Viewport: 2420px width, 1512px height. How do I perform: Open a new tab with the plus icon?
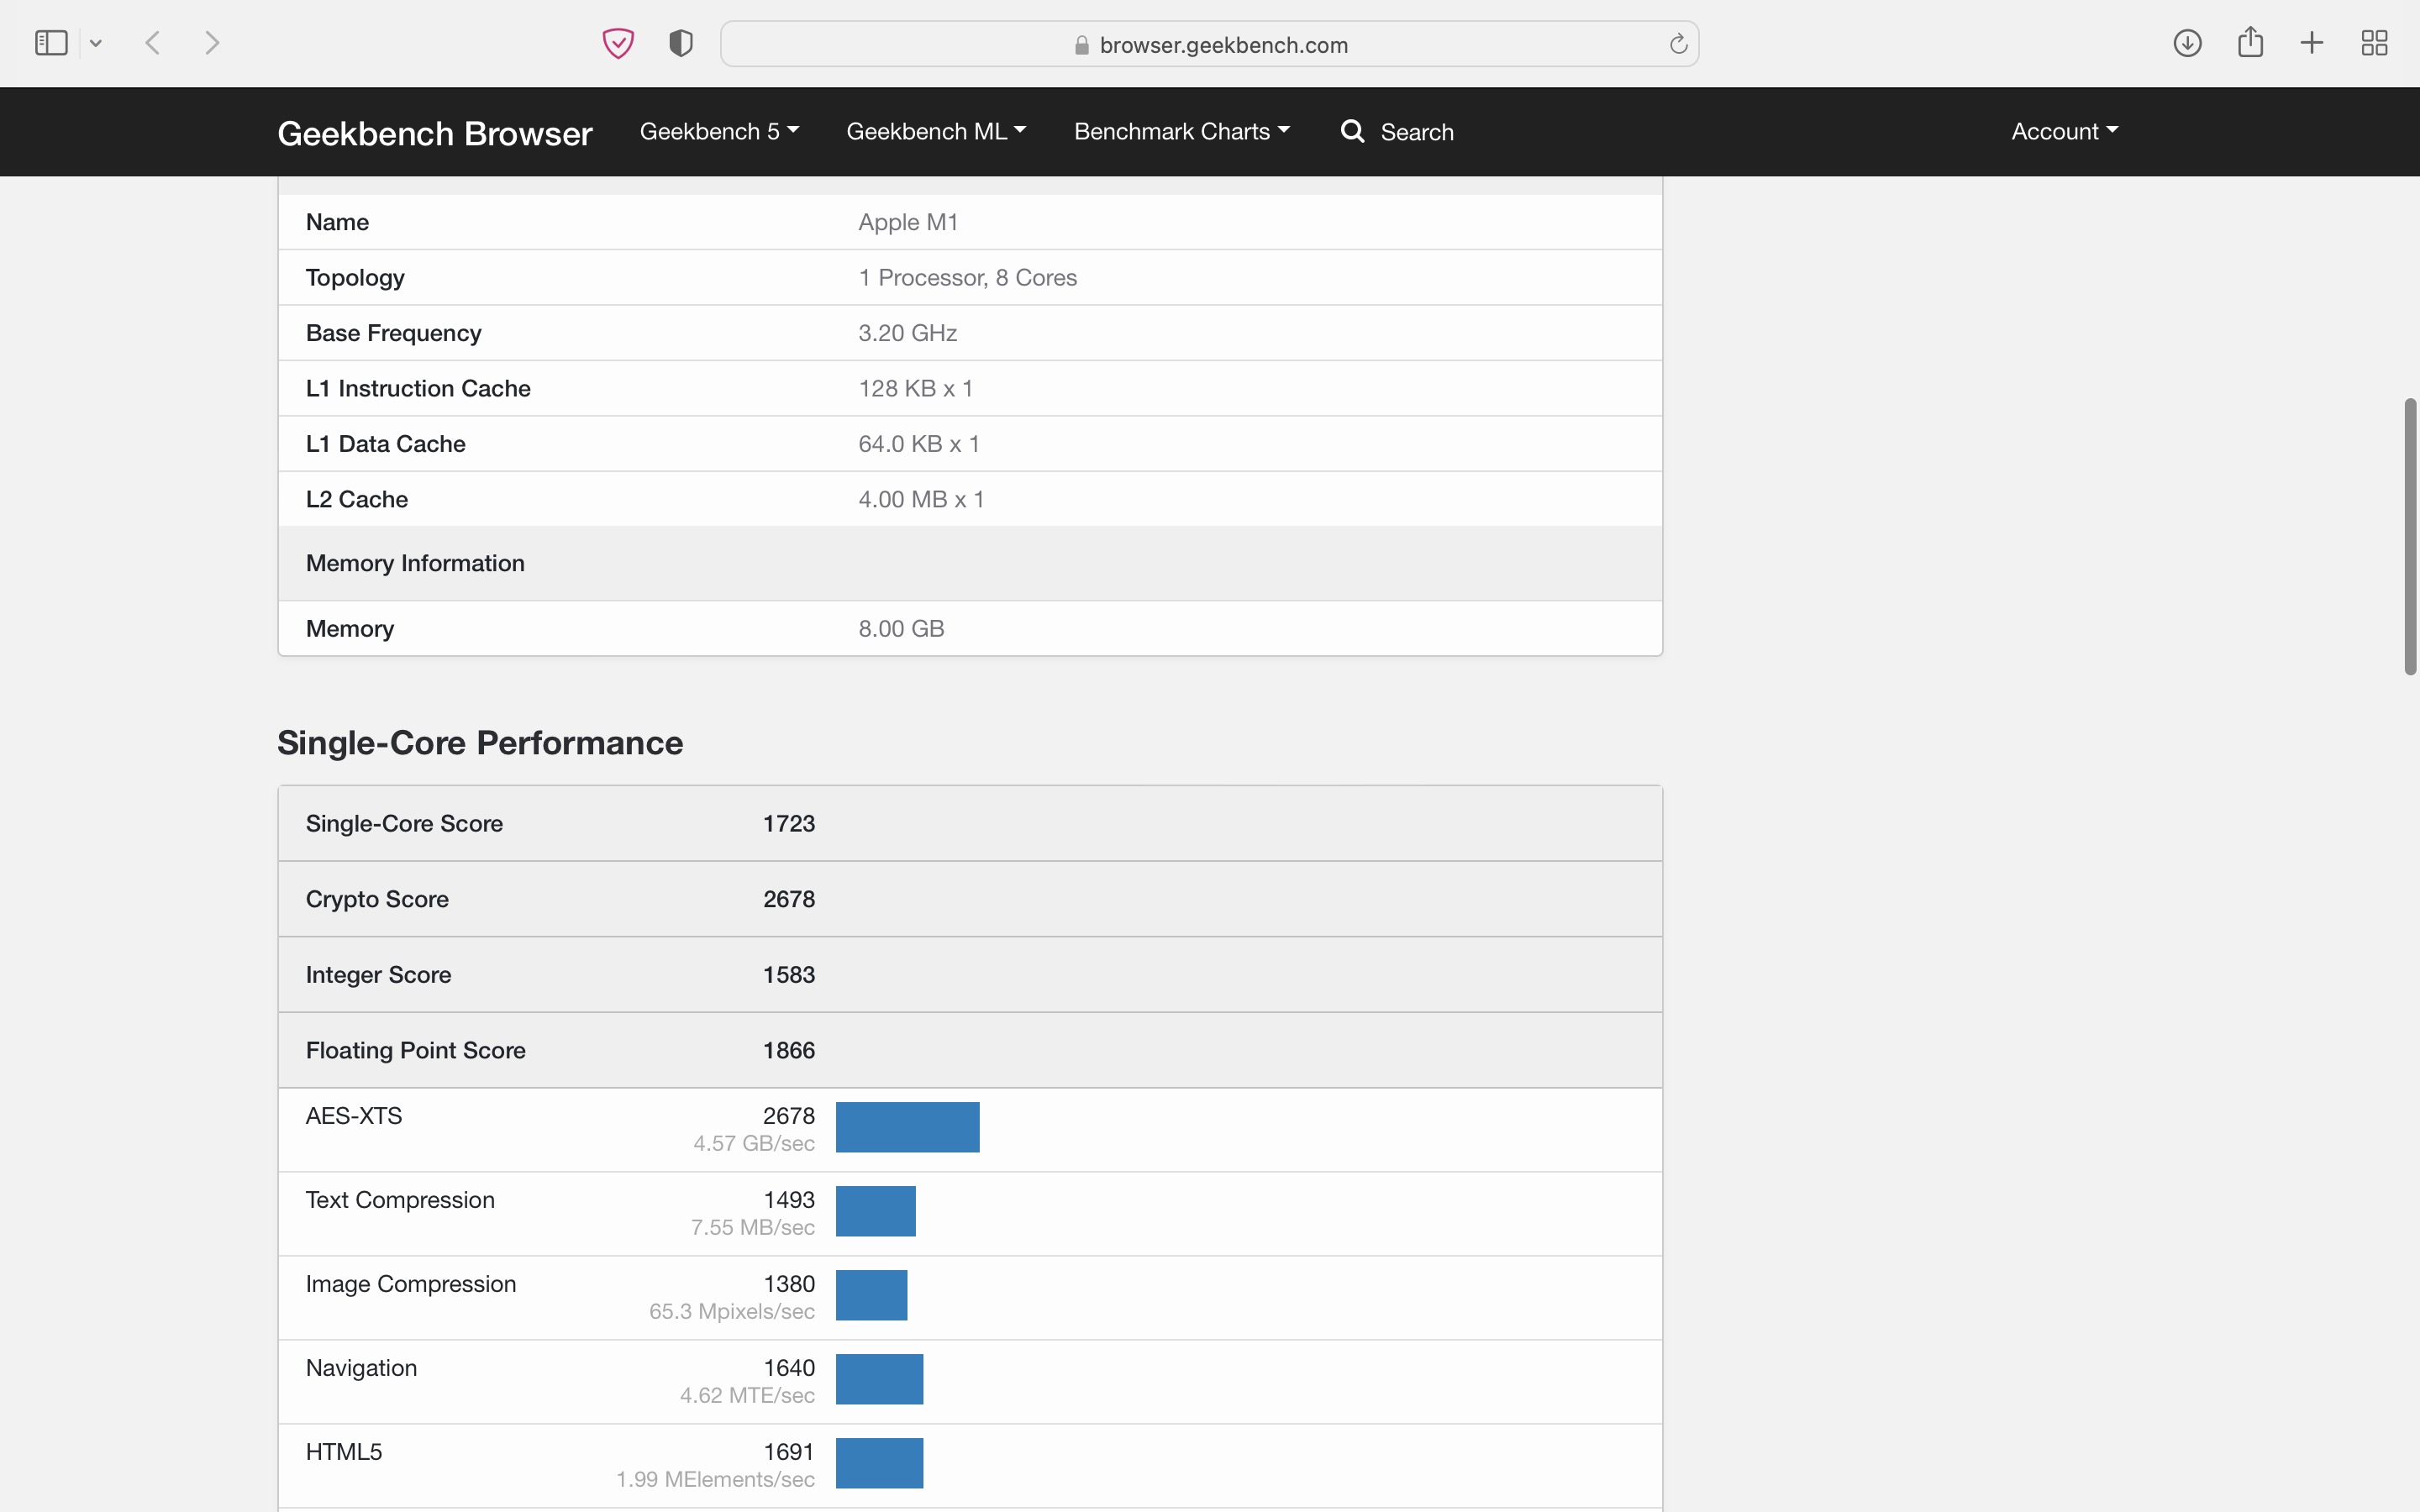pos(2312,43)
